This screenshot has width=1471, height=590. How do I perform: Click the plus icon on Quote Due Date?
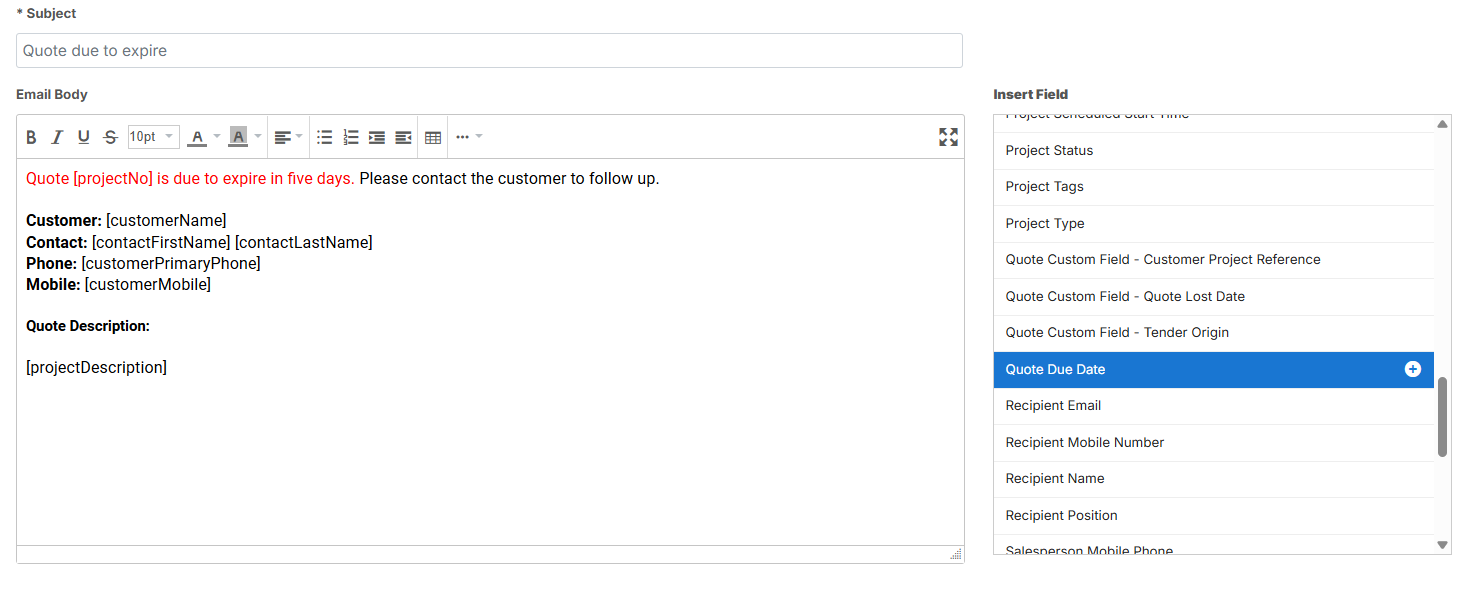pos(1412,369)
